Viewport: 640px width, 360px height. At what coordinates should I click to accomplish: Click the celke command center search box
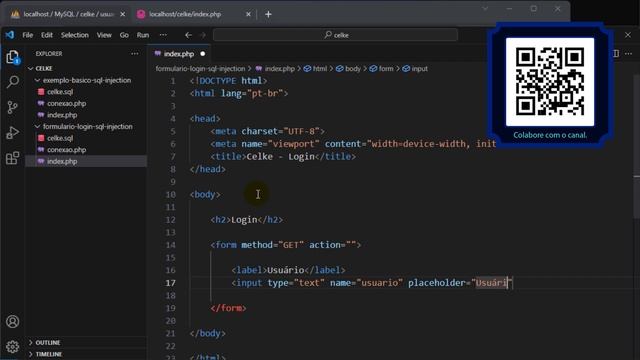click(335, 35)
